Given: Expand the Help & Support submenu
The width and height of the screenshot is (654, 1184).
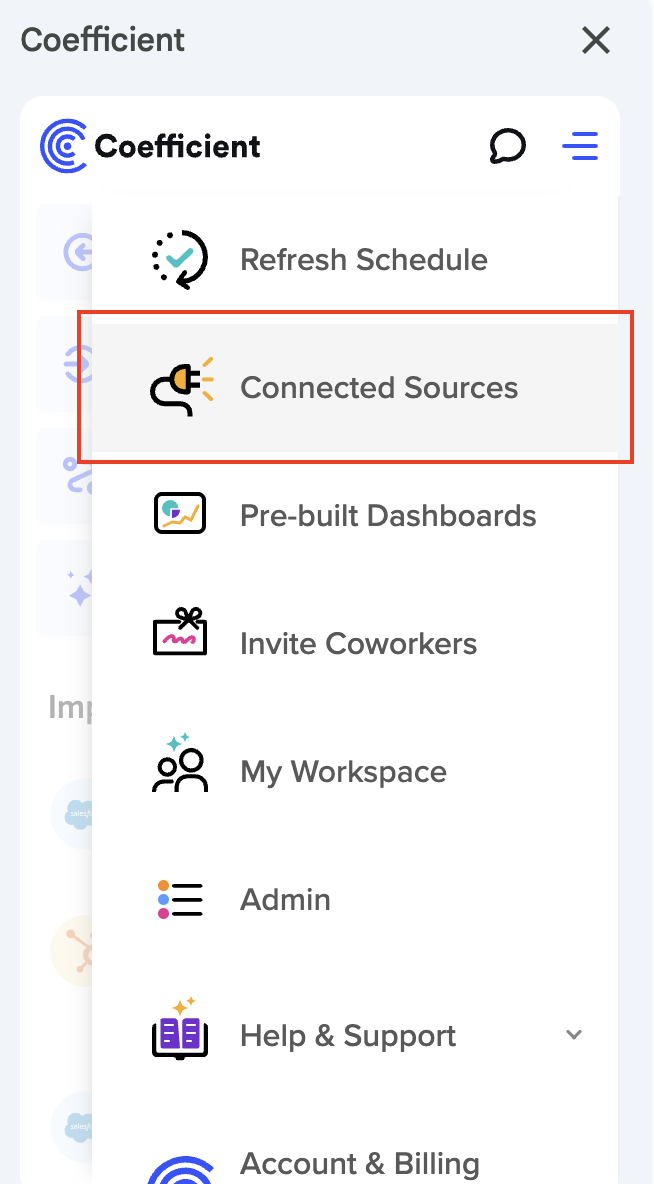Looking at the screenshot, I should 573,1035.
